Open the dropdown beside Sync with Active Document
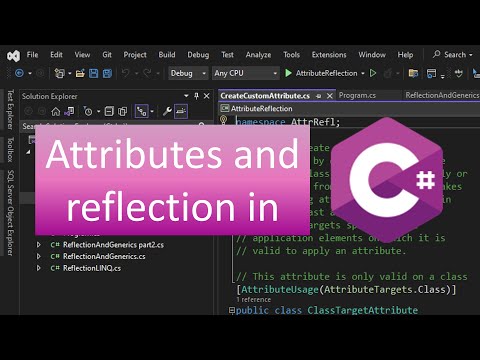Screen dimensions: 480x360 [x=152, y=112]
